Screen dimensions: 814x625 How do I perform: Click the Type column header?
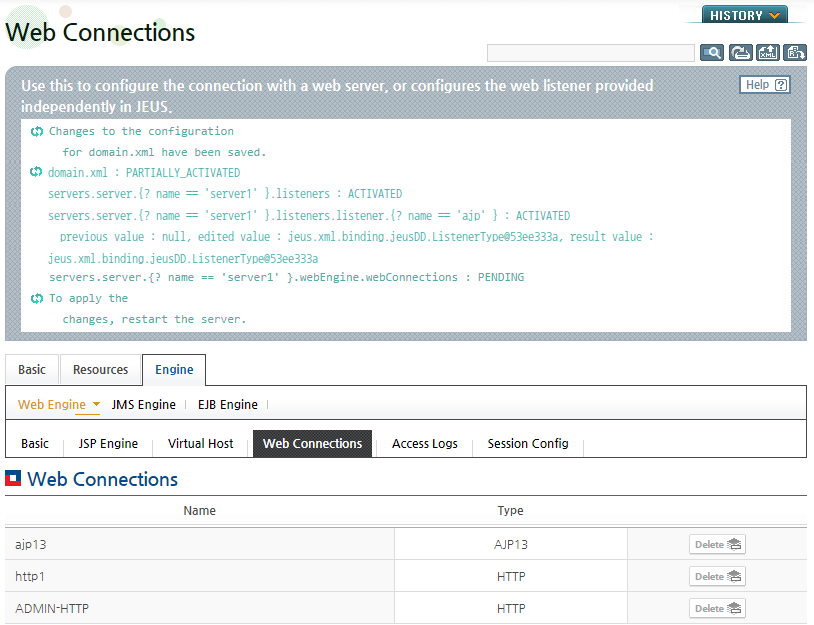[510, 510]
